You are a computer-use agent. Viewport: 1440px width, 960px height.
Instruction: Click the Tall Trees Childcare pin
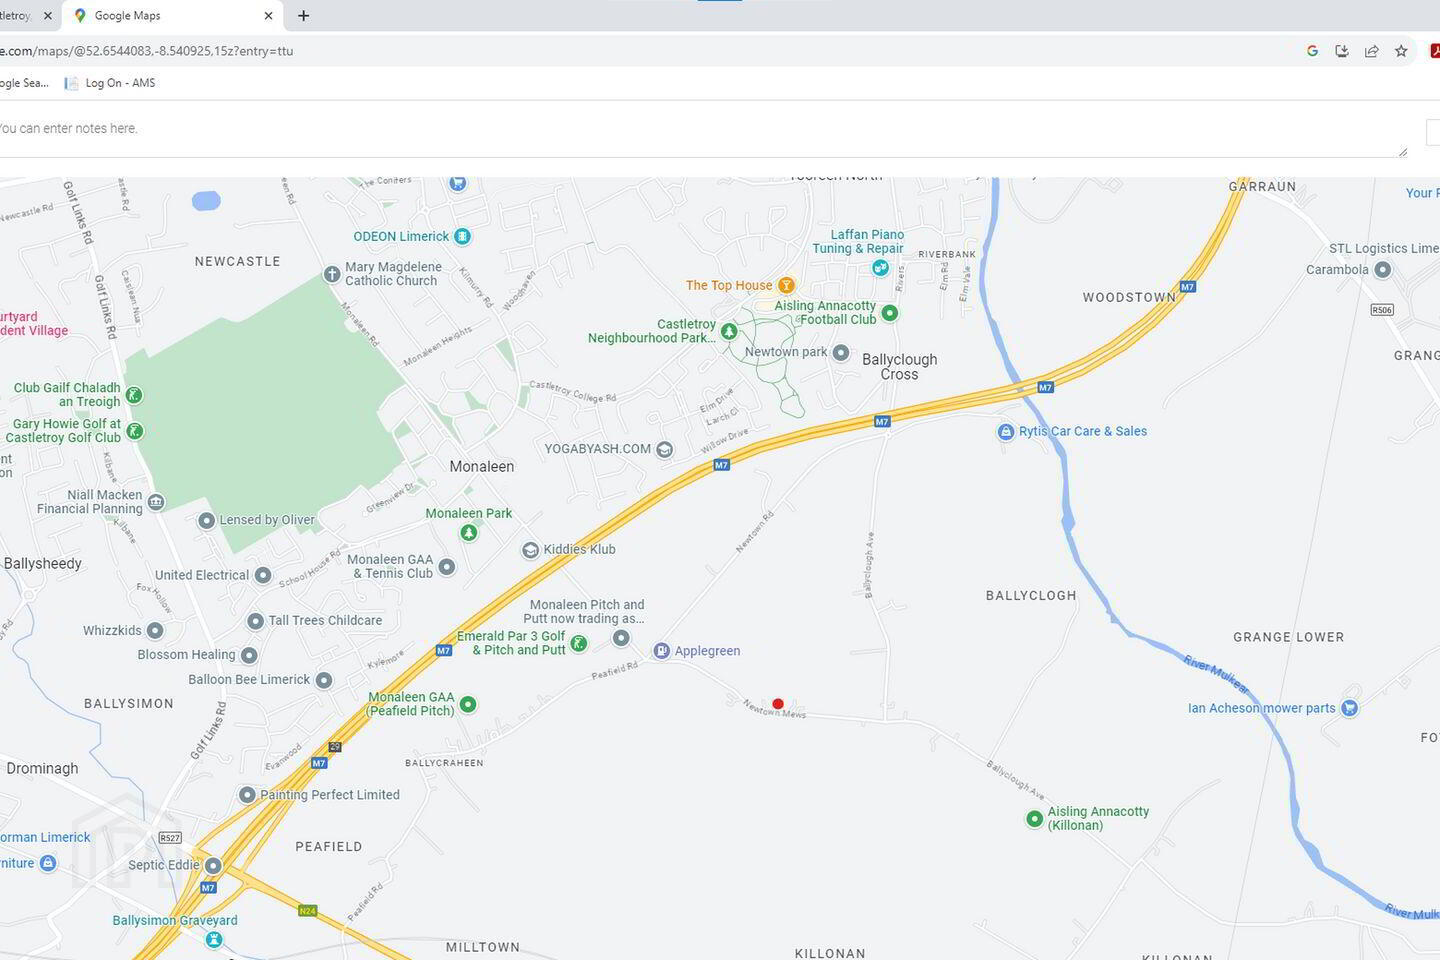click(255, 621)
